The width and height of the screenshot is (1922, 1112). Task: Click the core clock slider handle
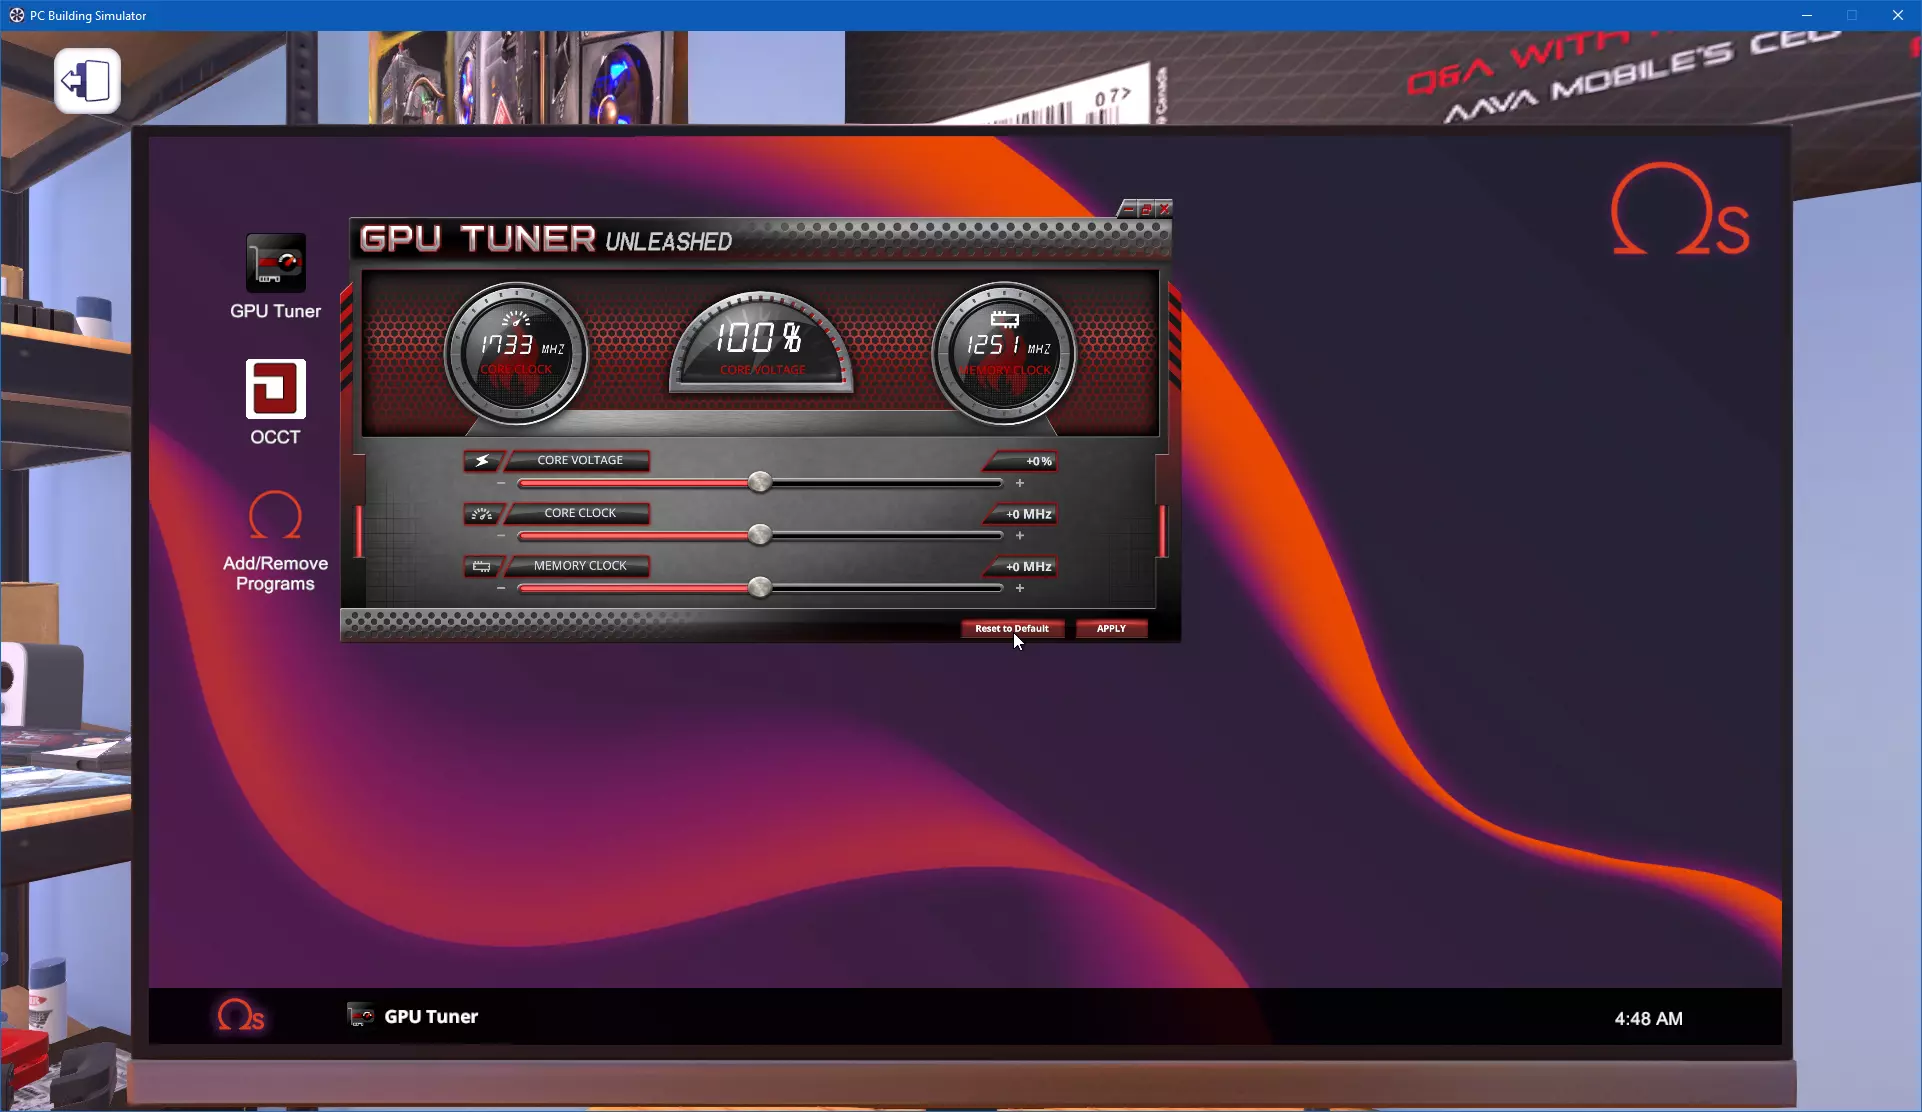760,535
